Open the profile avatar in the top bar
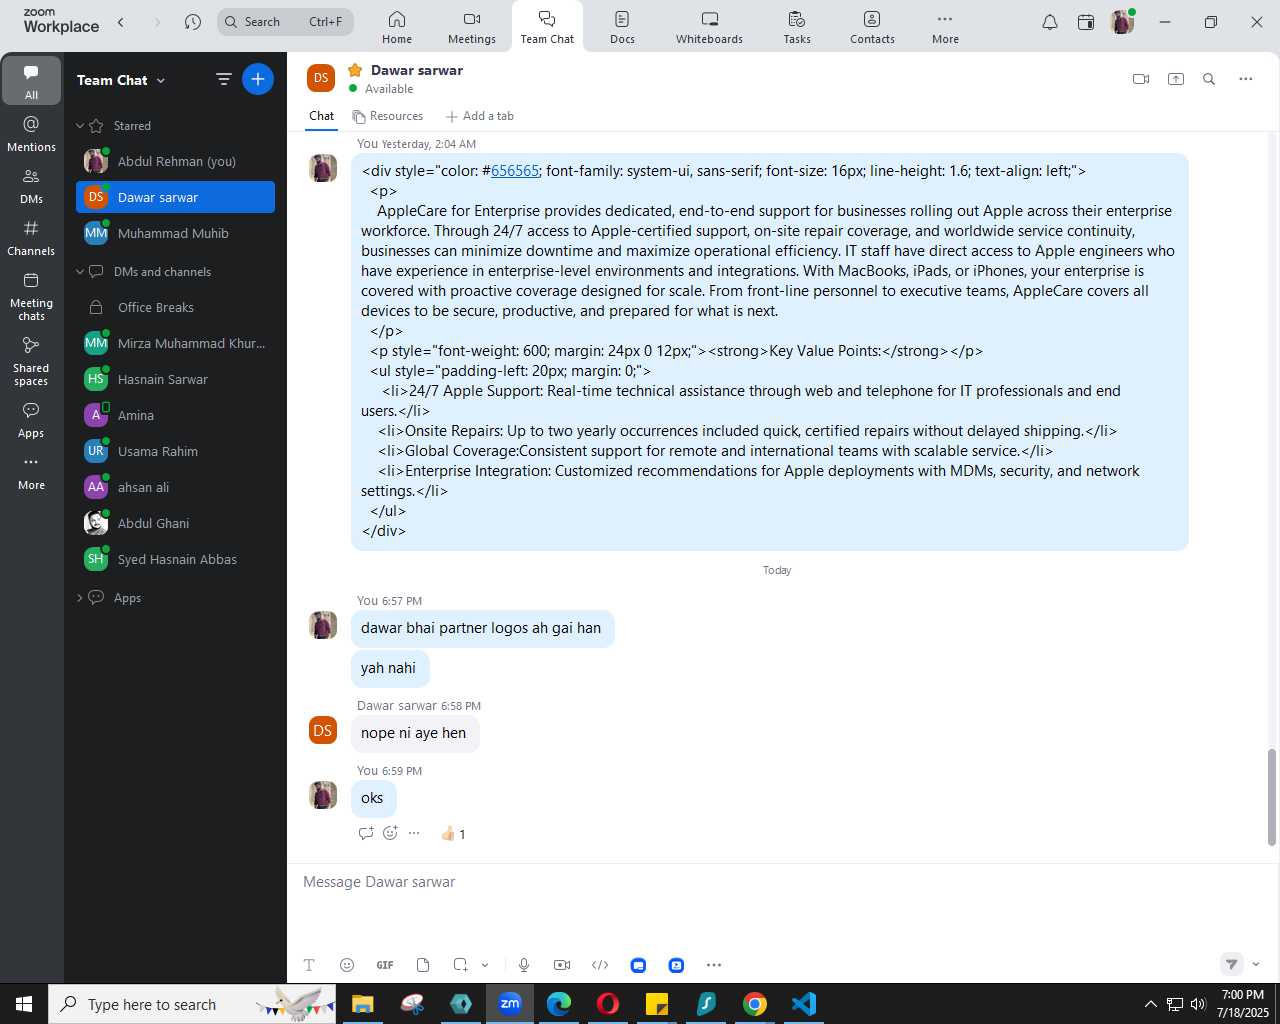 [1122, 22]
